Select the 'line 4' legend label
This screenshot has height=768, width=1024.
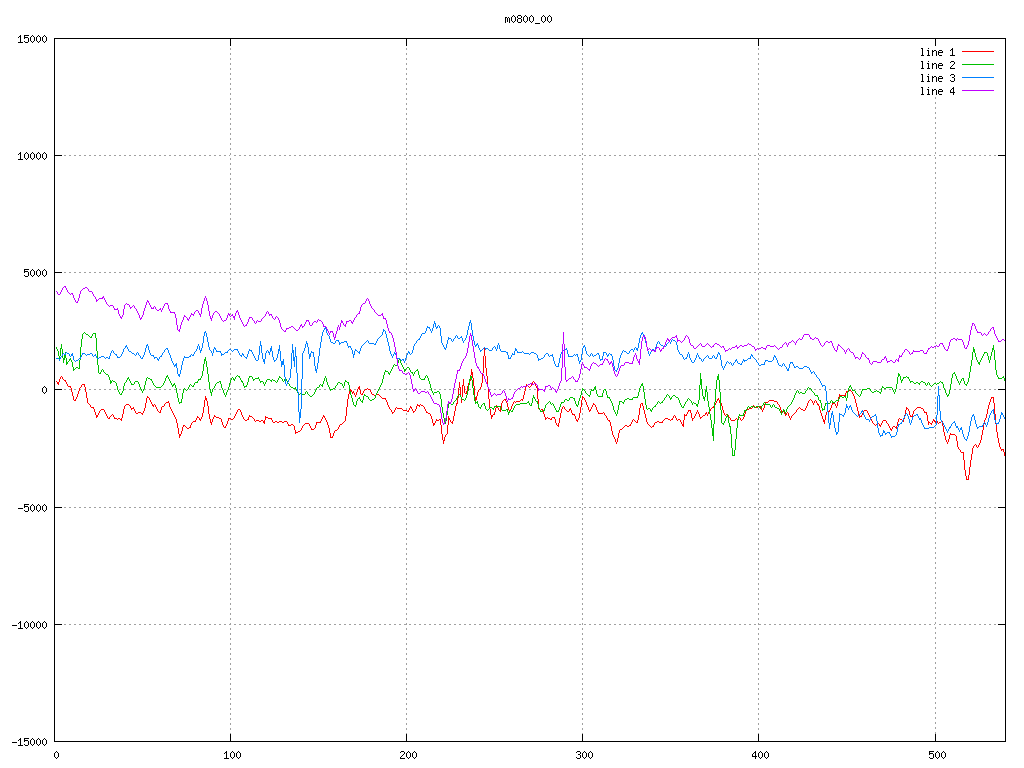coord(937,91)
